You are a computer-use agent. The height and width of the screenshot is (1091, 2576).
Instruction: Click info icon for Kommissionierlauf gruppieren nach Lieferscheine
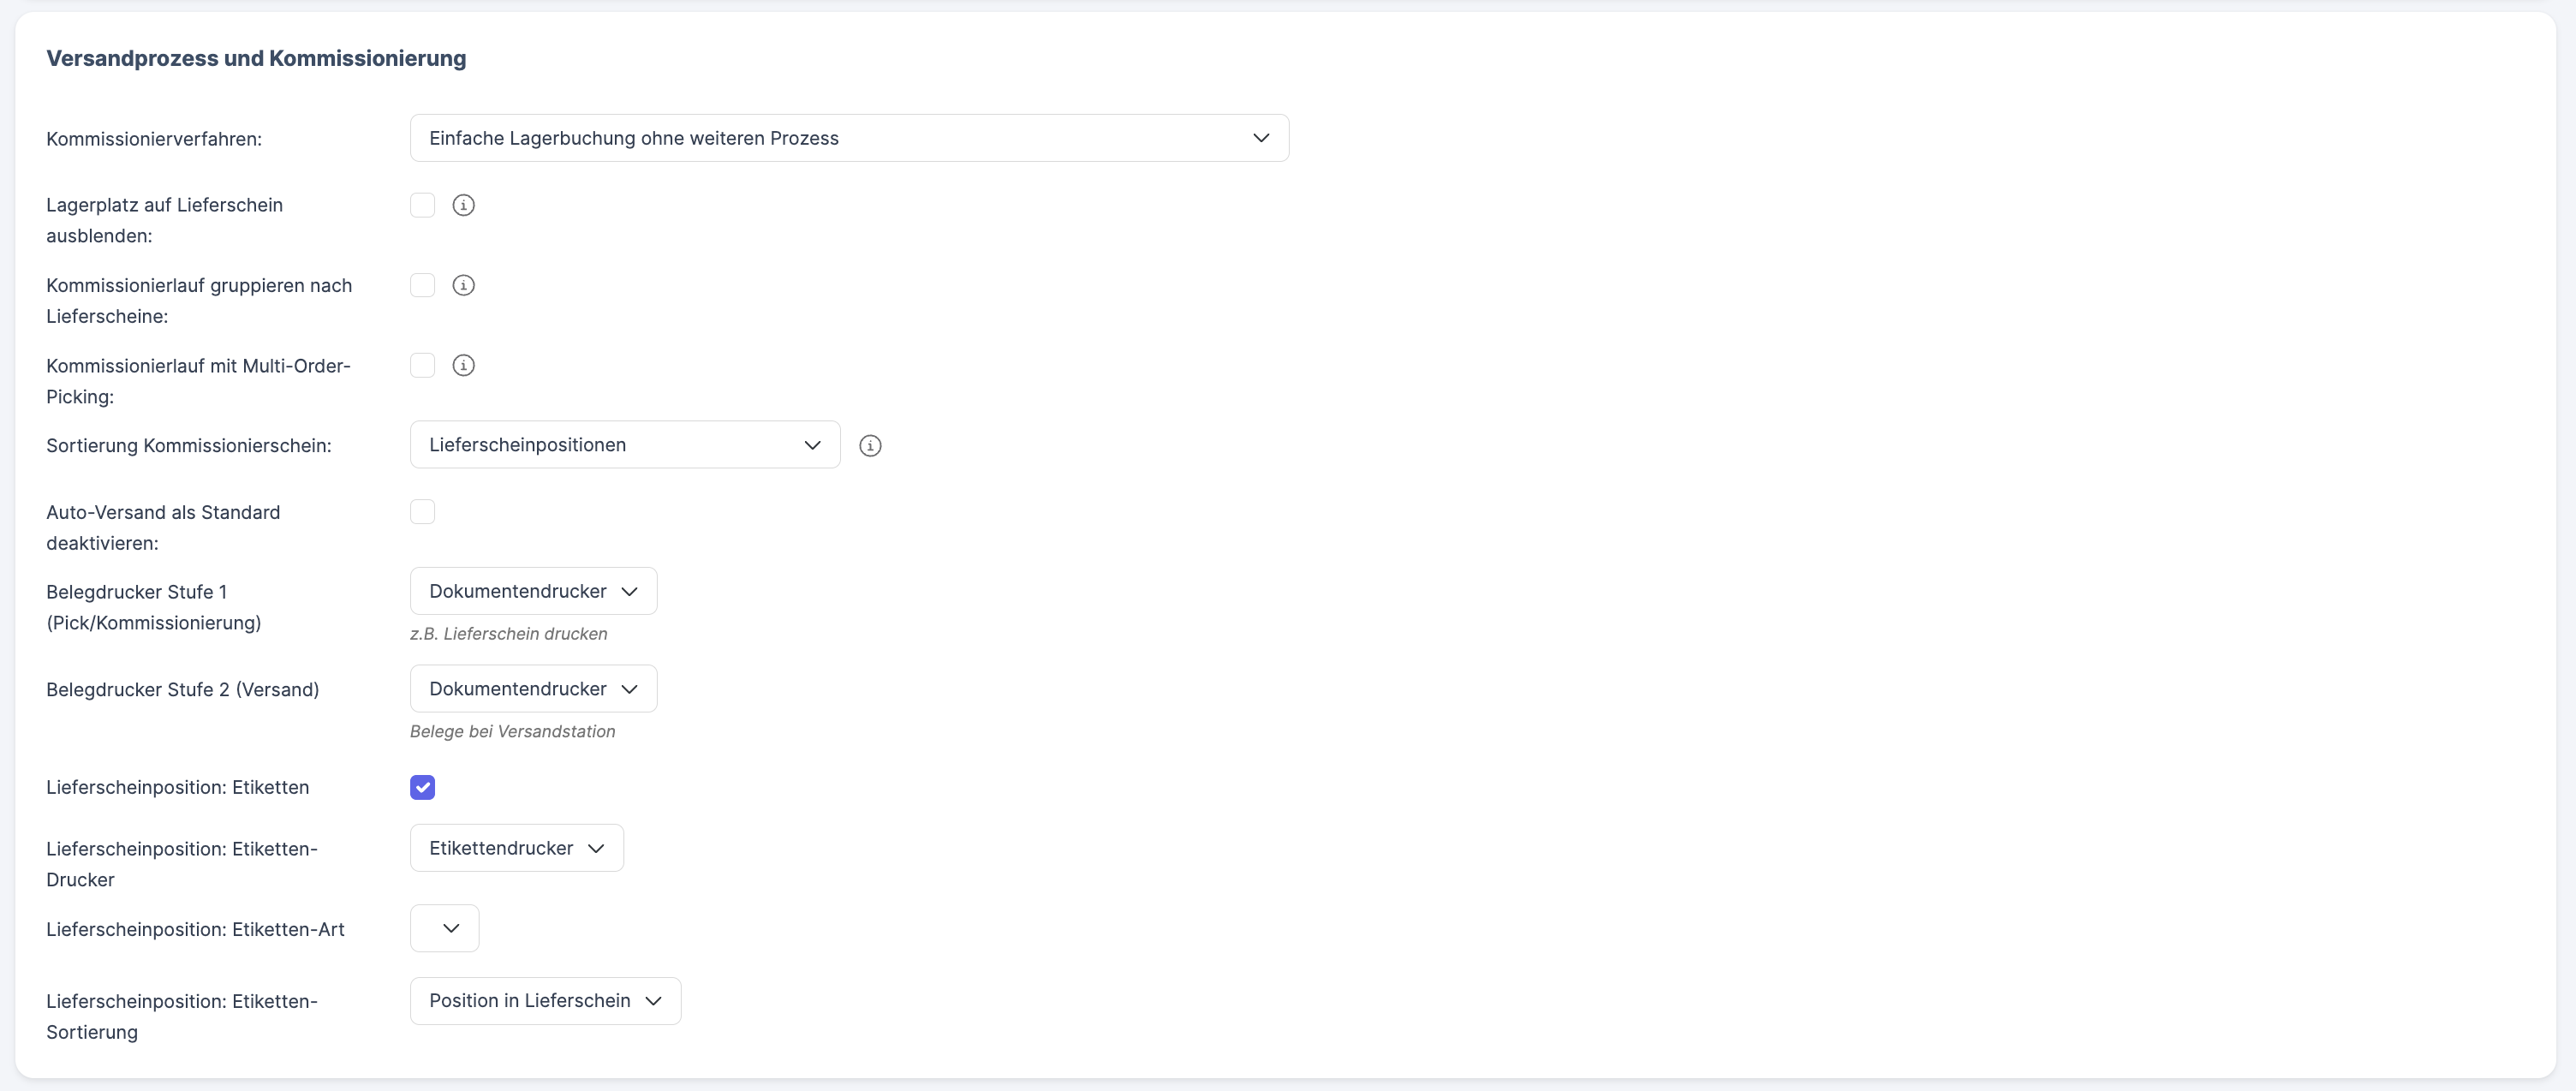click(x=463, y=285)
